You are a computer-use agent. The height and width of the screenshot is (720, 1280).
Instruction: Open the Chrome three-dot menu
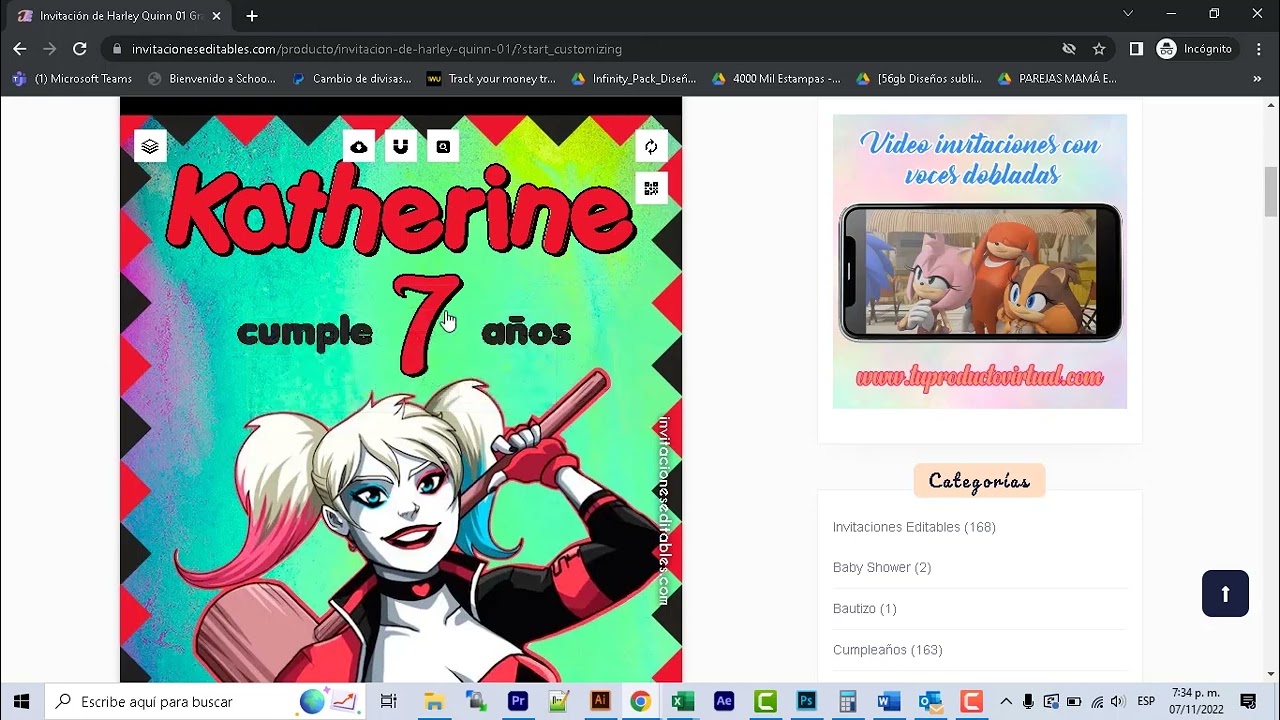point(1257,49)
